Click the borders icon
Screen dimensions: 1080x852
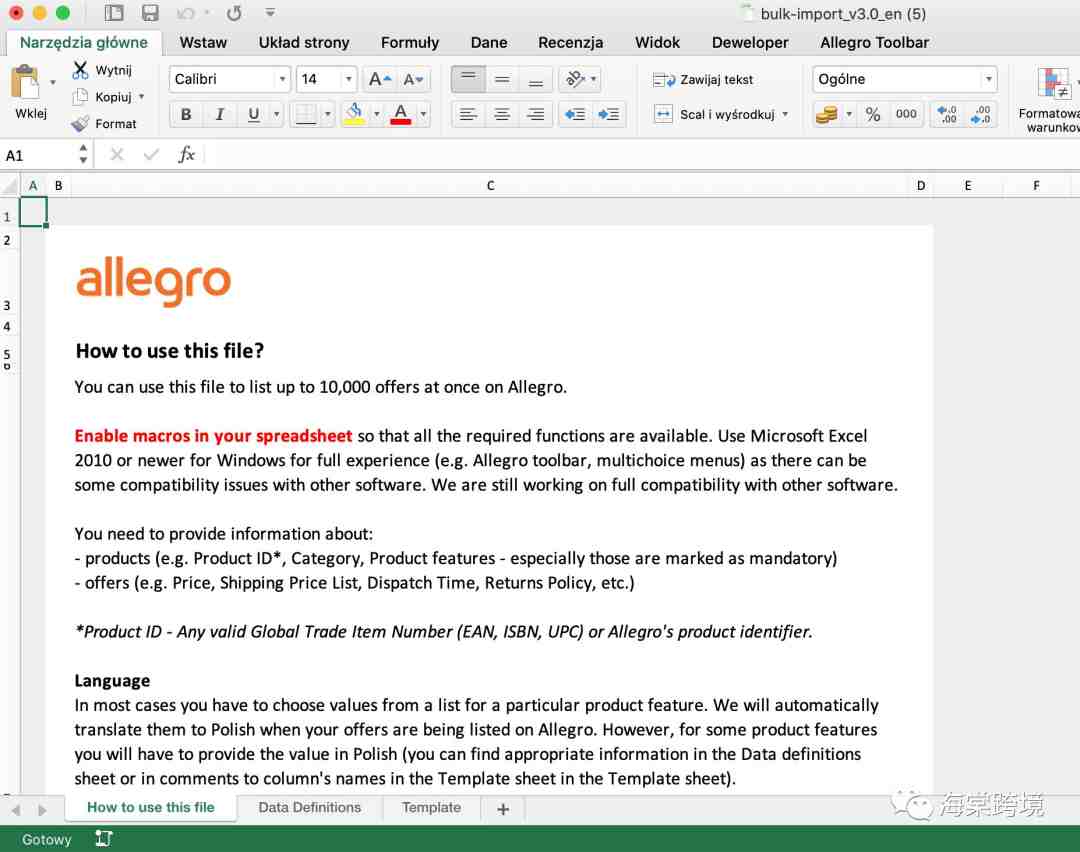305,114
